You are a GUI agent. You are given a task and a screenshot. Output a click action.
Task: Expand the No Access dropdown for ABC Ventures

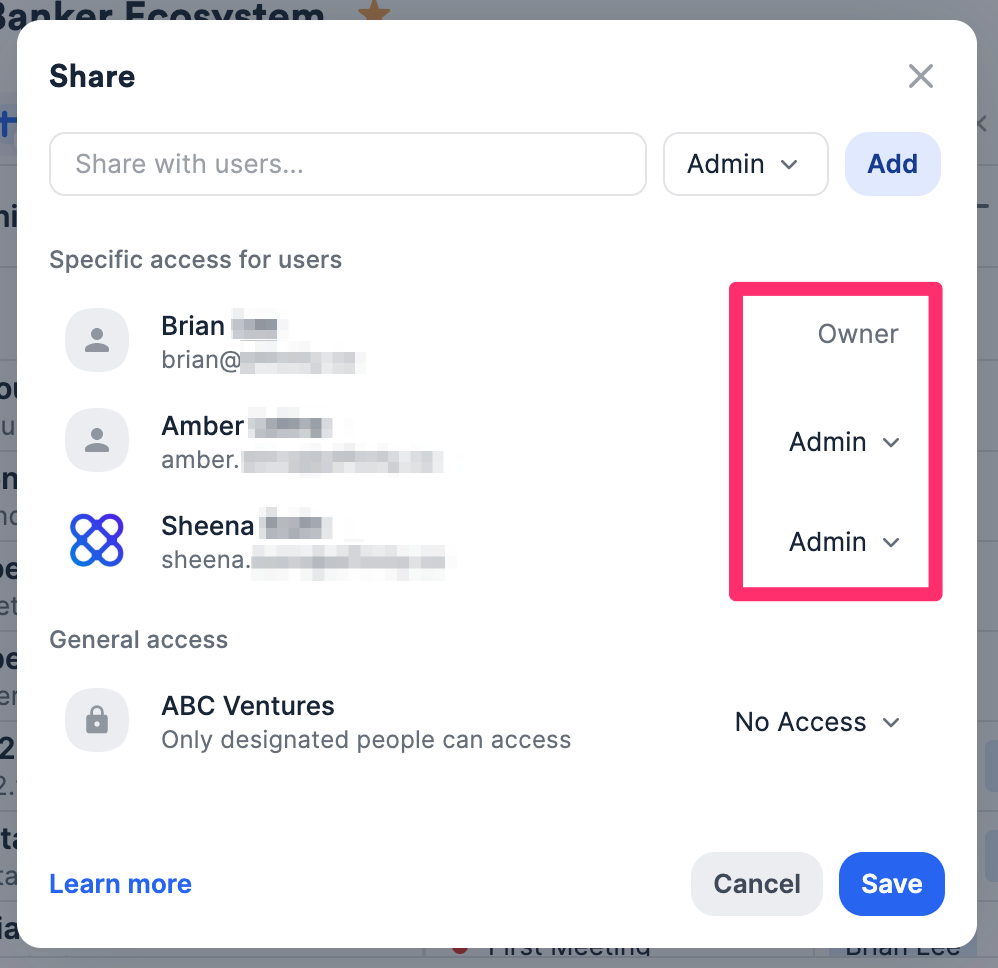click(817, 721)
